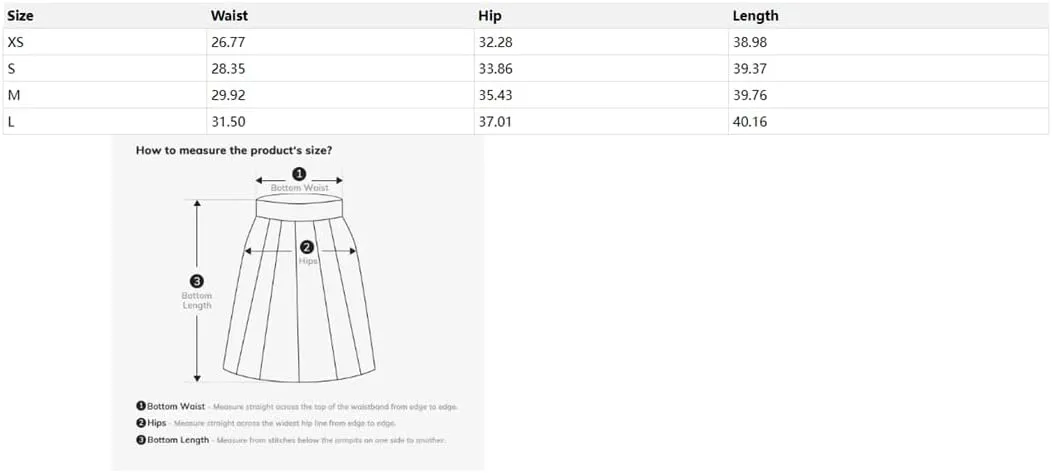Click the number 3 Bottom Length marker

(197, 282)
